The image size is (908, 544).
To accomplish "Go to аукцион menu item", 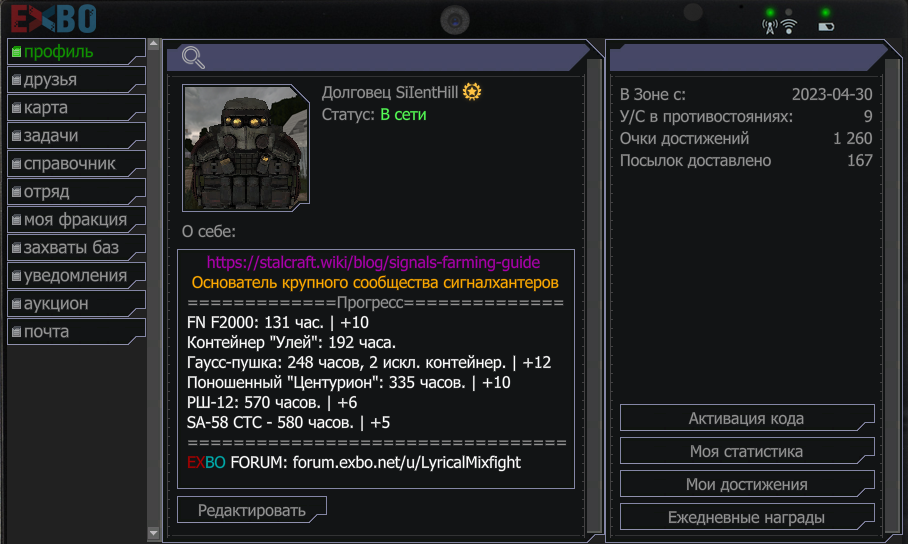I will tap(76, 303).
